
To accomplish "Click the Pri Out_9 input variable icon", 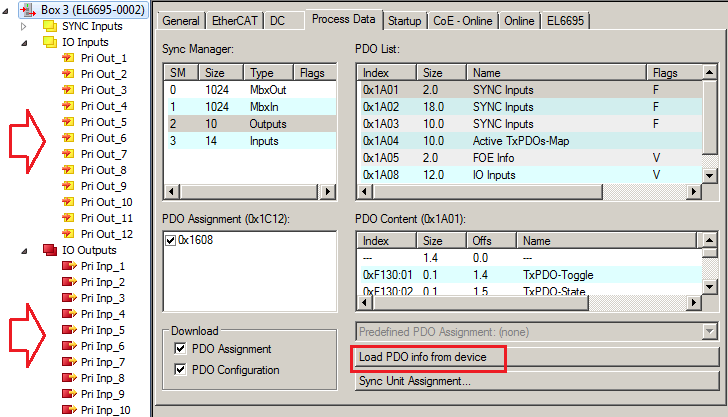I will tap(68, 186).
